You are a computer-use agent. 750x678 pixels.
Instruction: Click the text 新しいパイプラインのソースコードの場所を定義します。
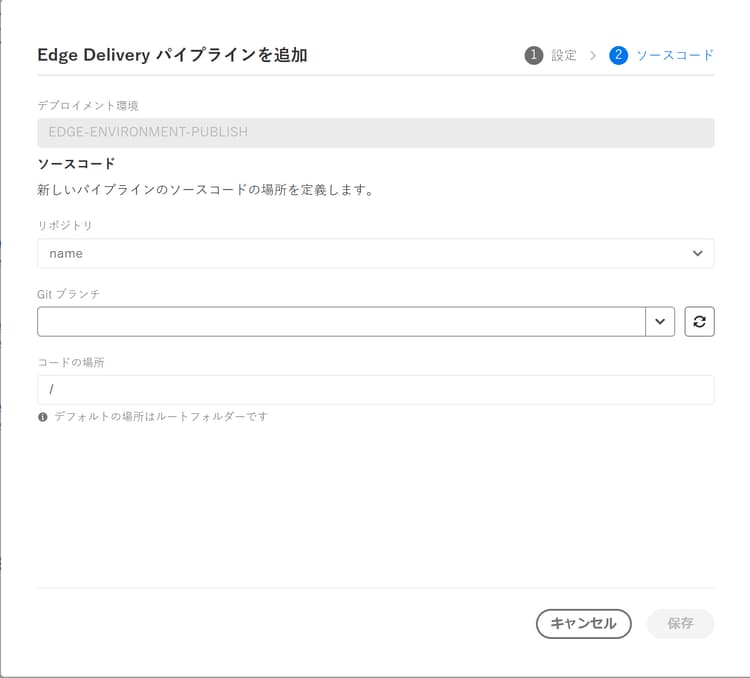(x=206, y=190)
